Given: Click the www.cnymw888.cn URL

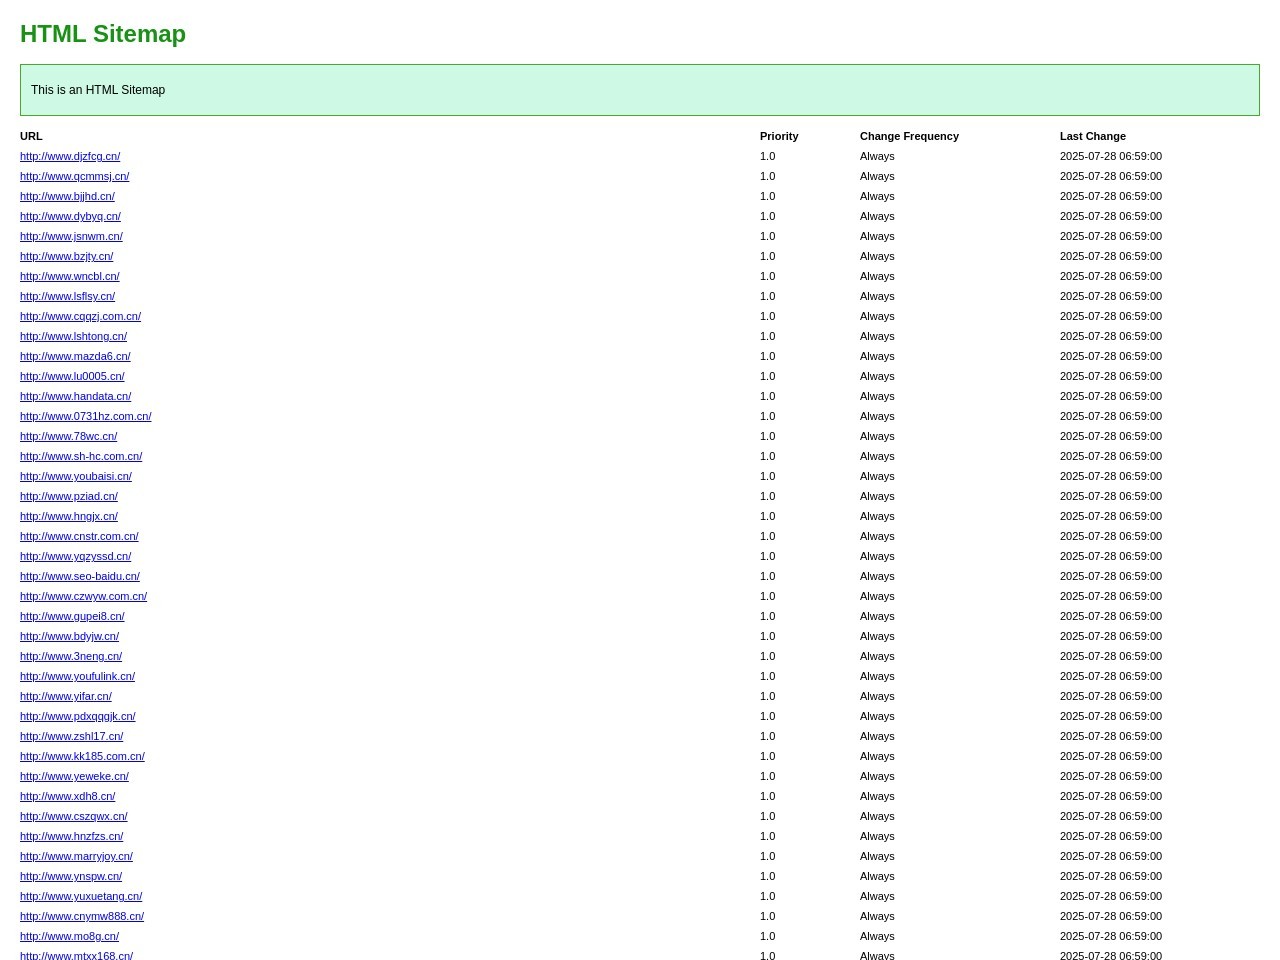Looking at the screenshot, I should click(82, 916).
